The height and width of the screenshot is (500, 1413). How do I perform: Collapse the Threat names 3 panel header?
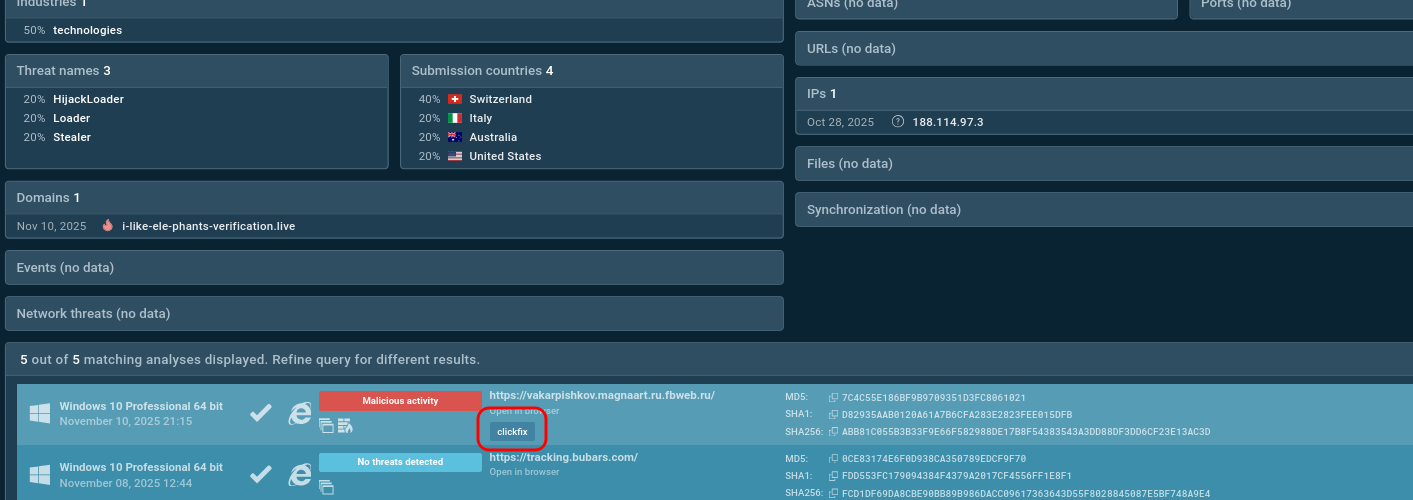tap(197, 71)
